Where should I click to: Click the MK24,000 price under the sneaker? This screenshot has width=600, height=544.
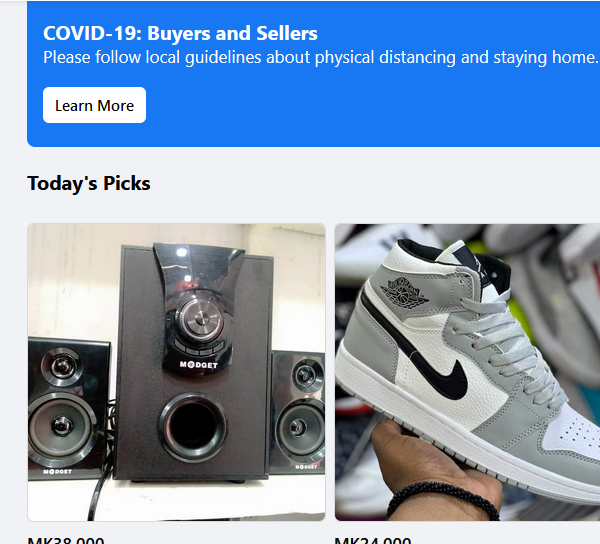(x=373, y=540)
